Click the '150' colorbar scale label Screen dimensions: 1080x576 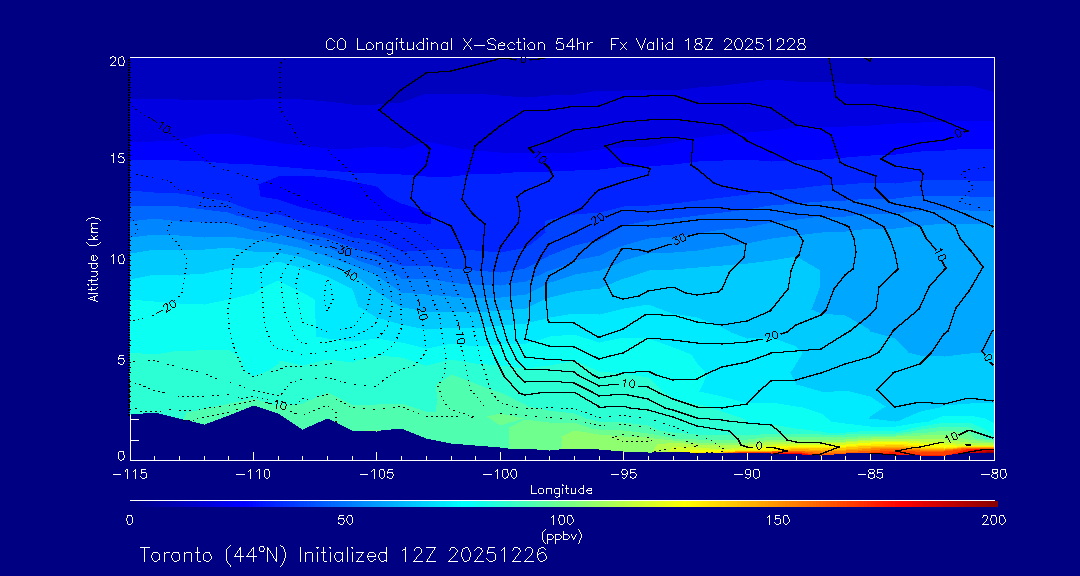(777, 520)
